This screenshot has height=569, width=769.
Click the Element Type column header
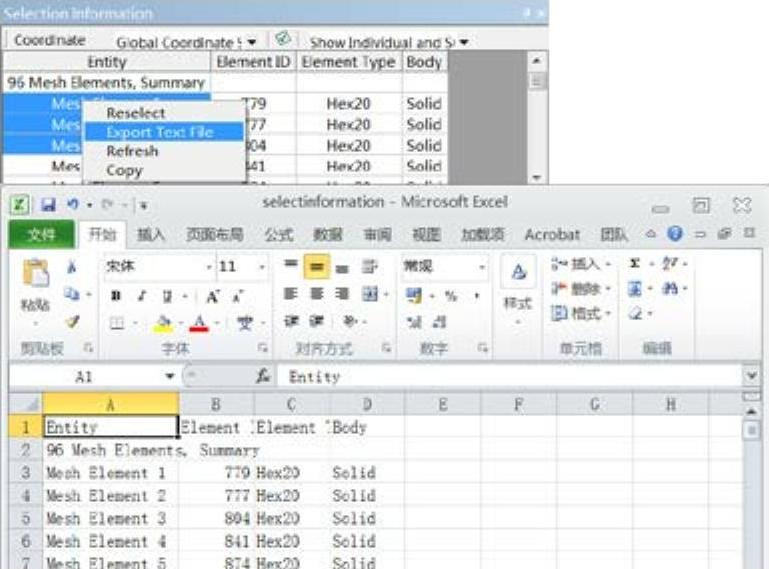tap(349, 62)
